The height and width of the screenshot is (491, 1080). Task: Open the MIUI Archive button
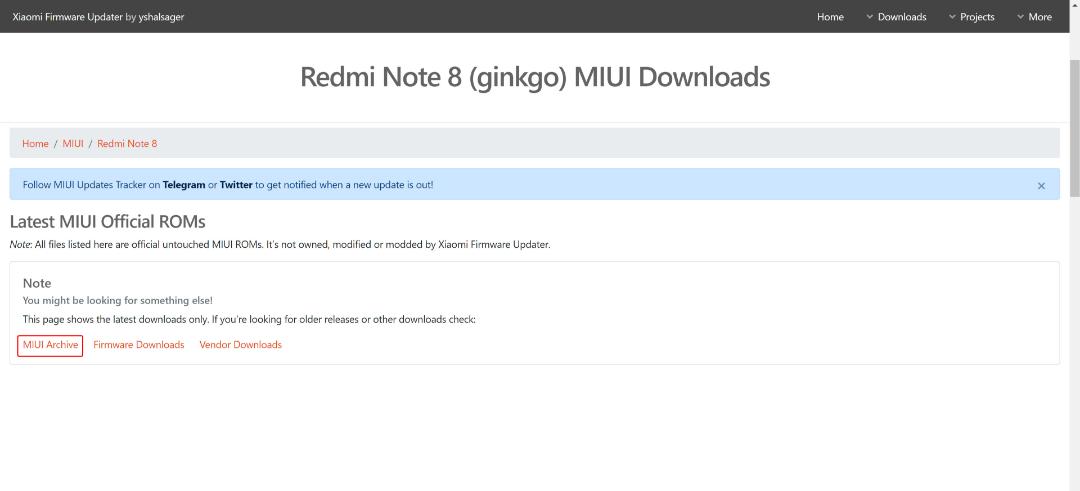coord(50,345)
